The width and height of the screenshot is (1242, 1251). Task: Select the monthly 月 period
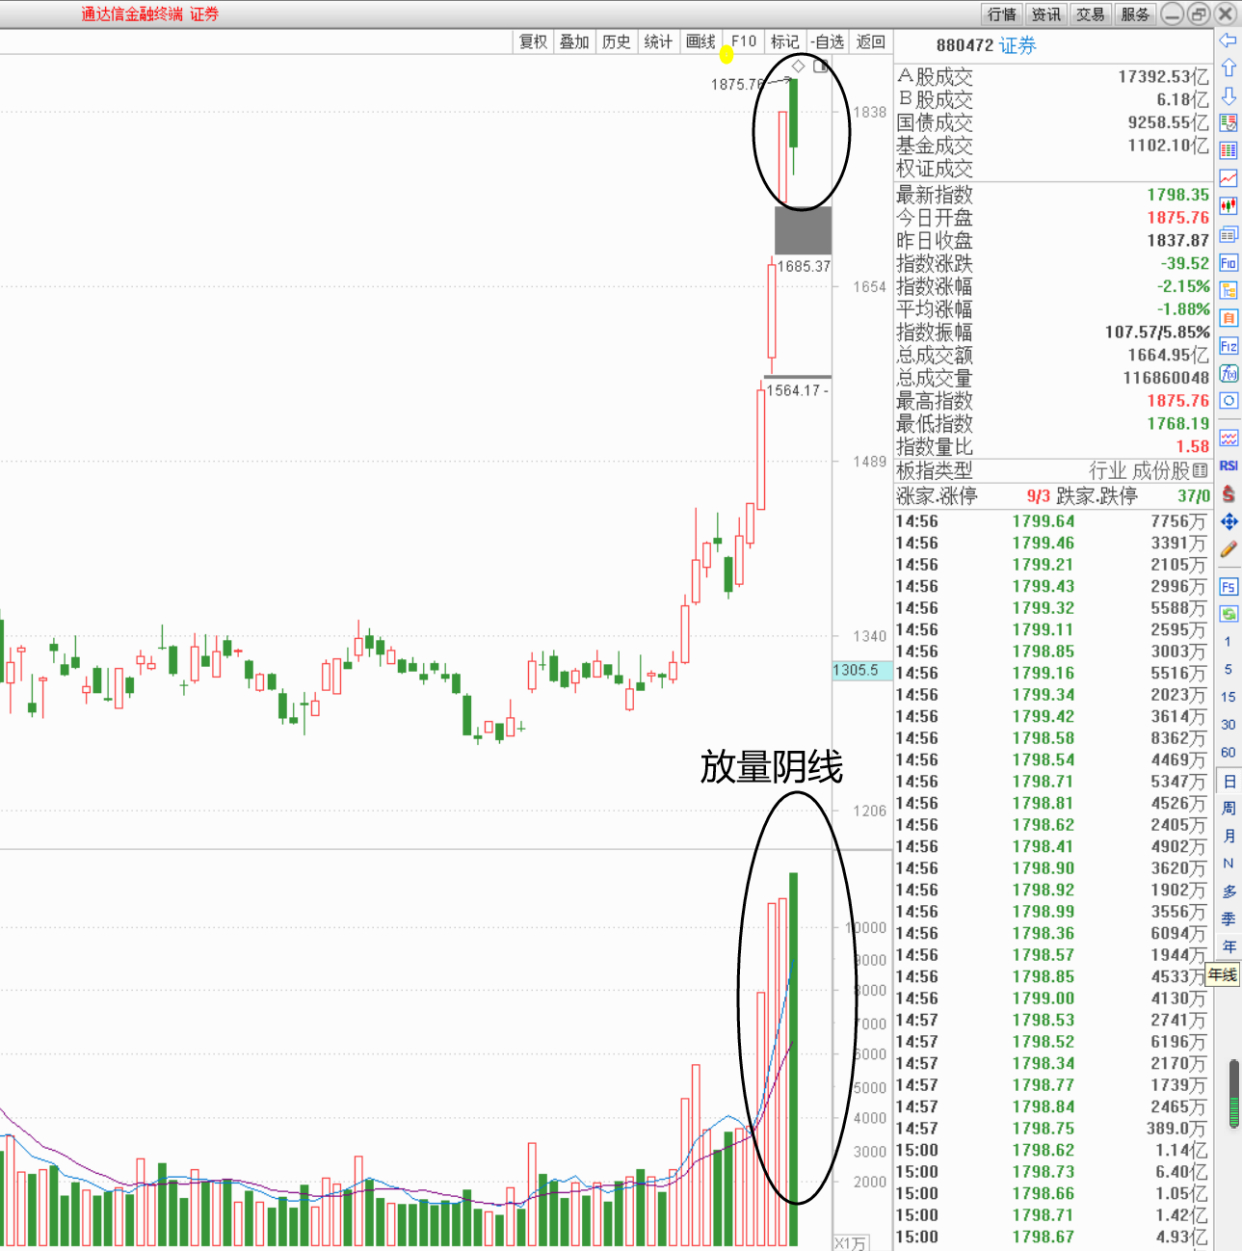[1228, 836]
